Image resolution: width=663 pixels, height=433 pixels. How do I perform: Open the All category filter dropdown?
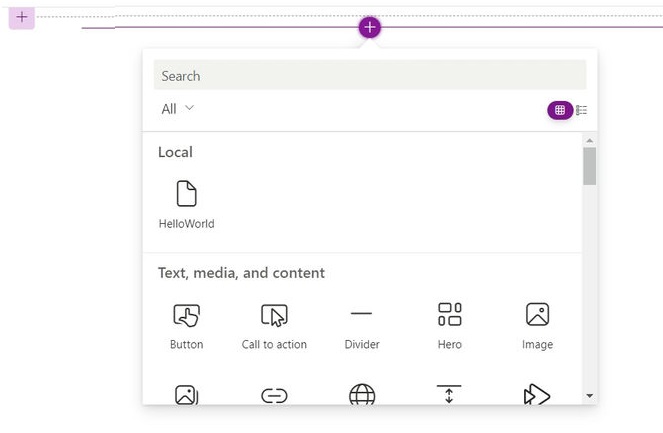(x=177, y=109)
